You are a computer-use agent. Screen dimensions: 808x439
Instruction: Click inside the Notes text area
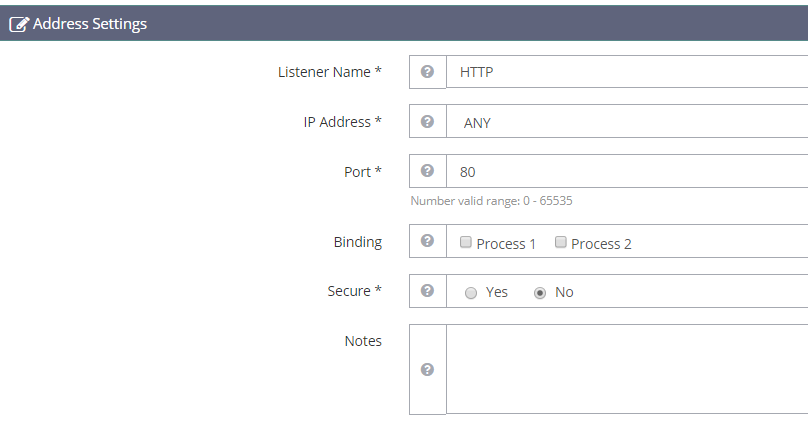(x=627, y=369)
